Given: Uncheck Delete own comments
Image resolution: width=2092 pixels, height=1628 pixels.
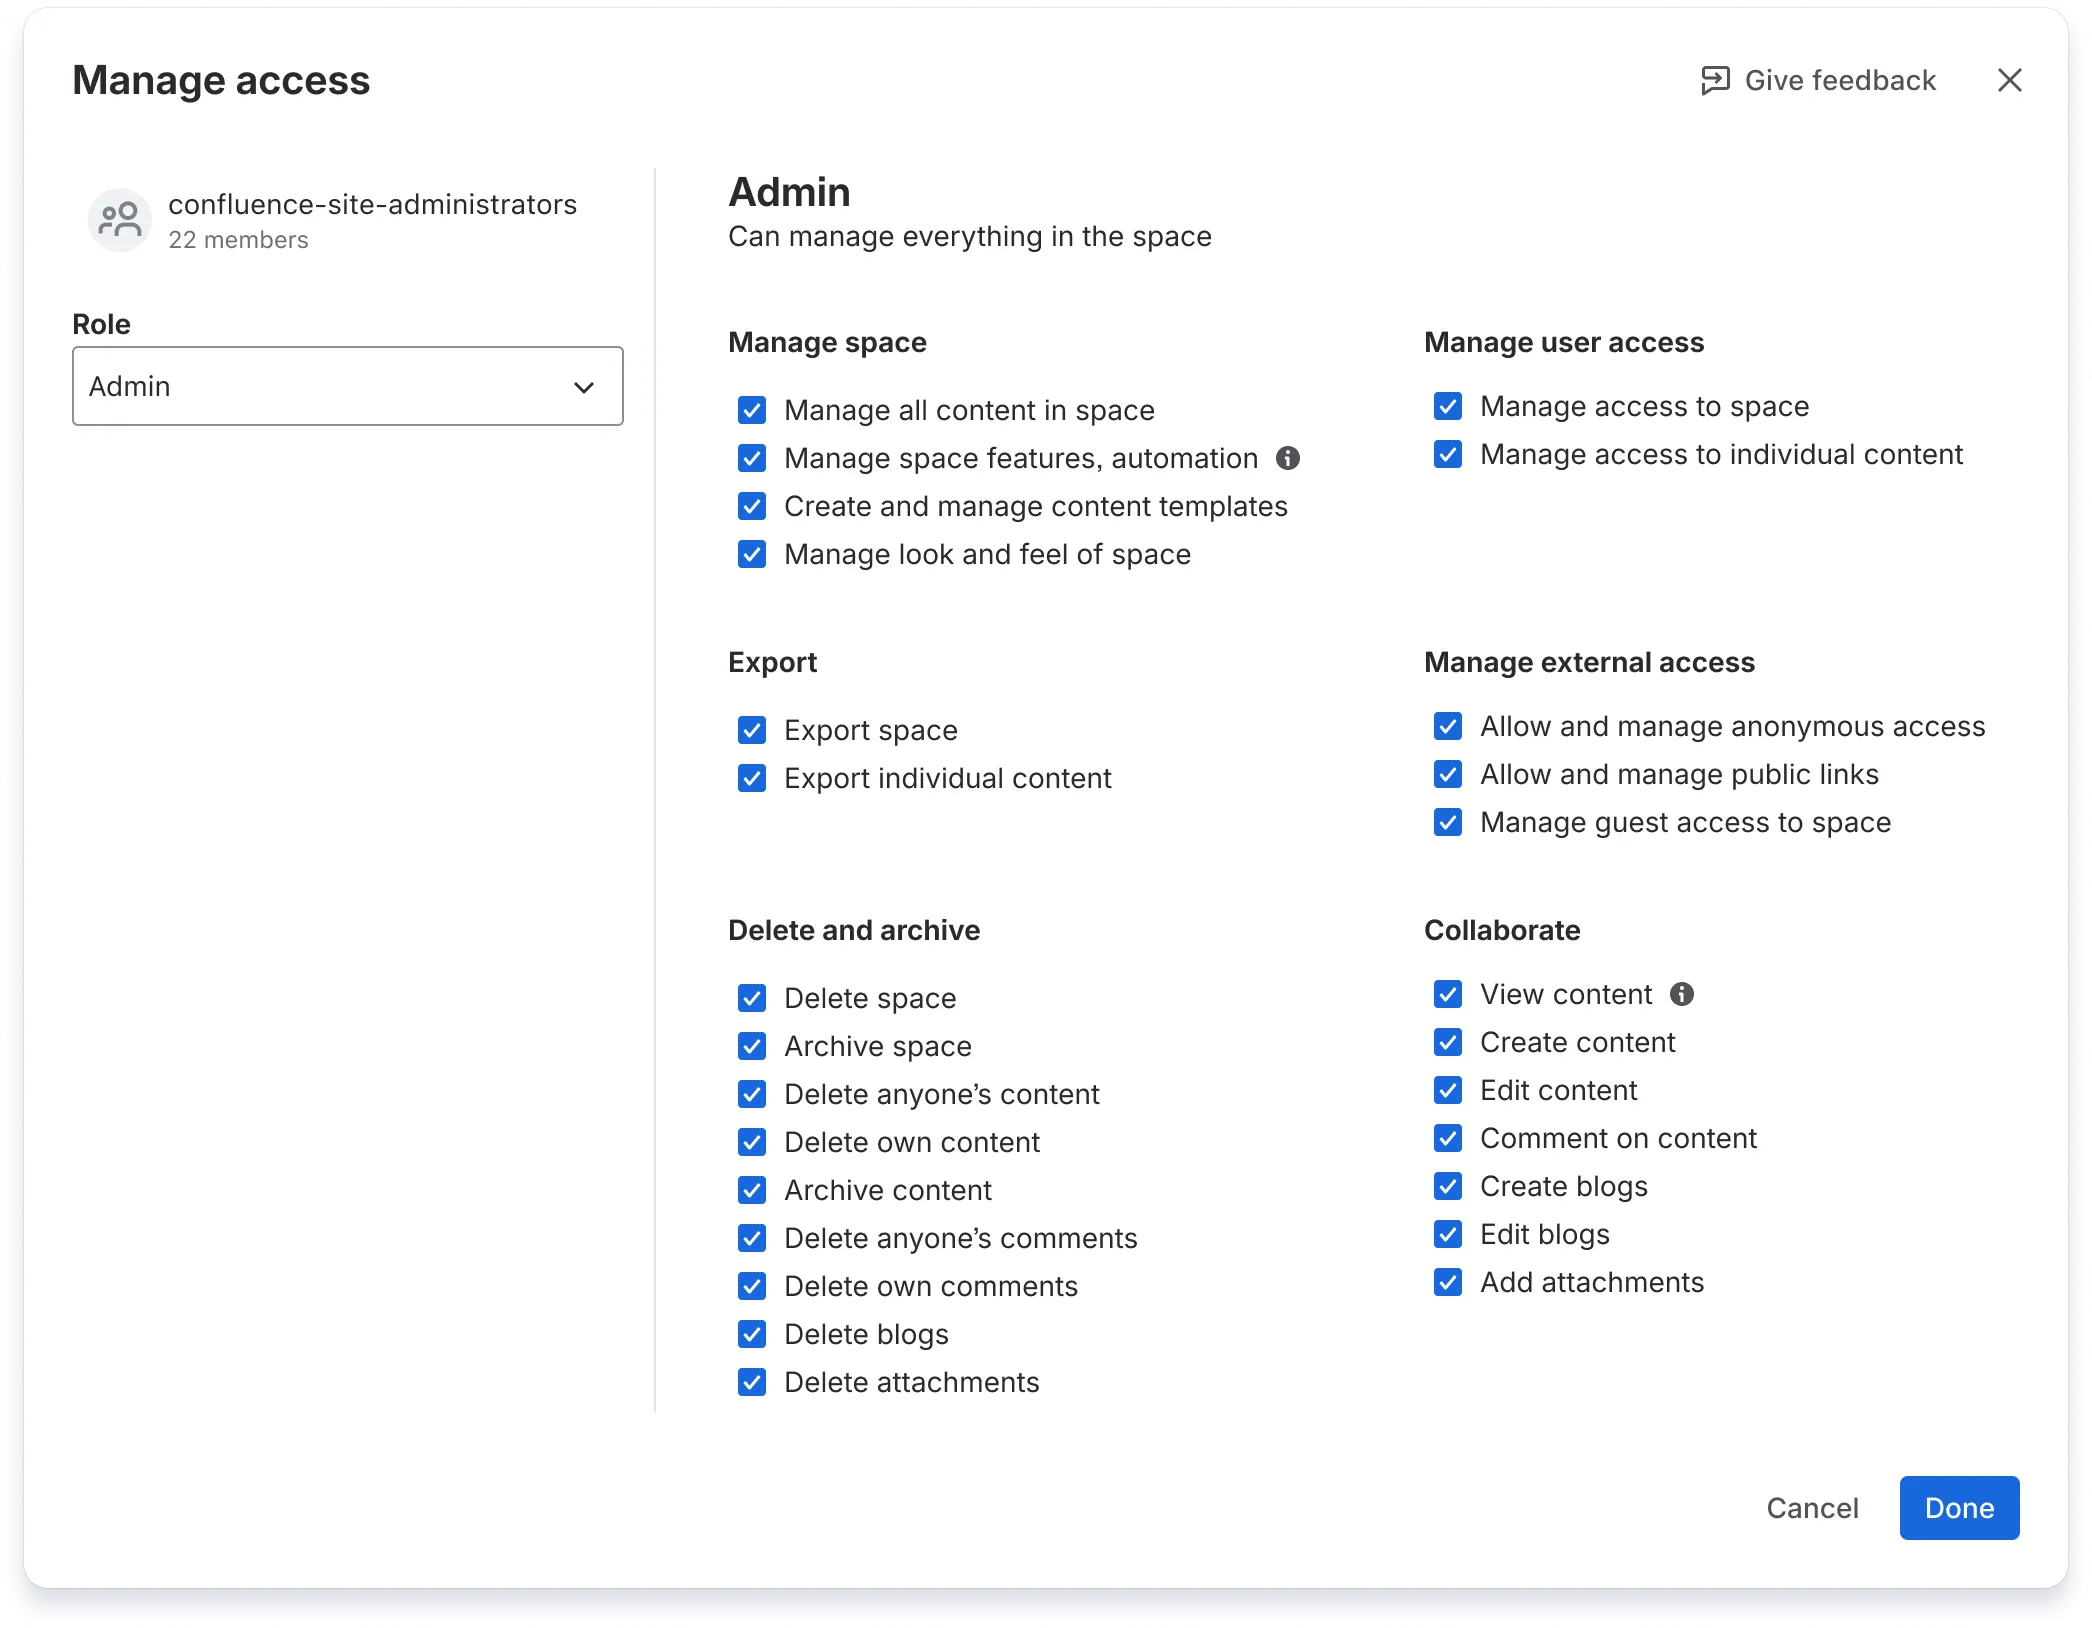Looking at the screenshot, I should coord(752,1286).
